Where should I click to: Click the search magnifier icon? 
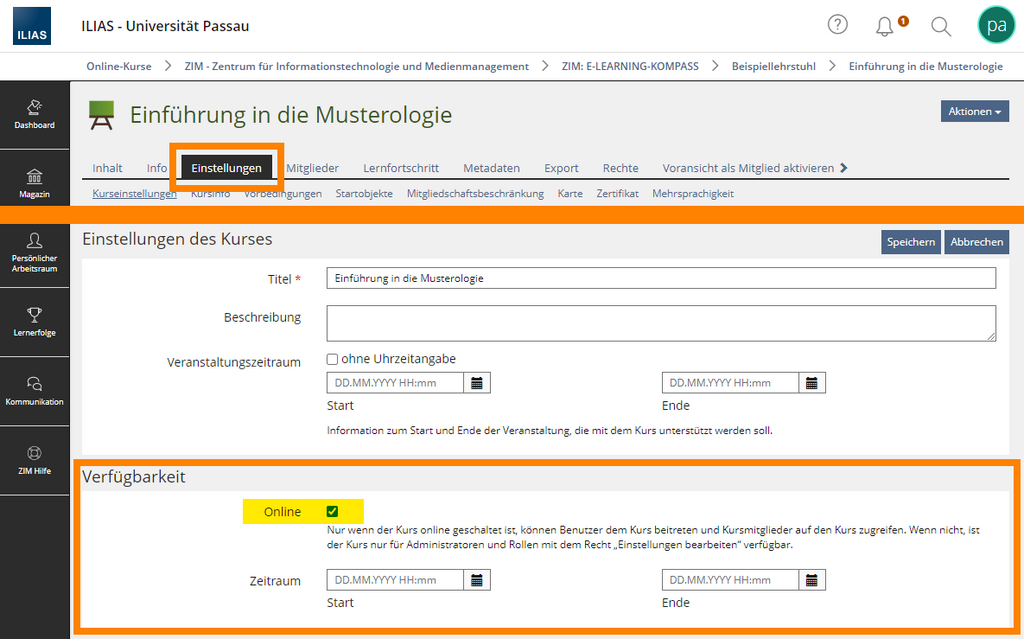(x=940, y=27)
